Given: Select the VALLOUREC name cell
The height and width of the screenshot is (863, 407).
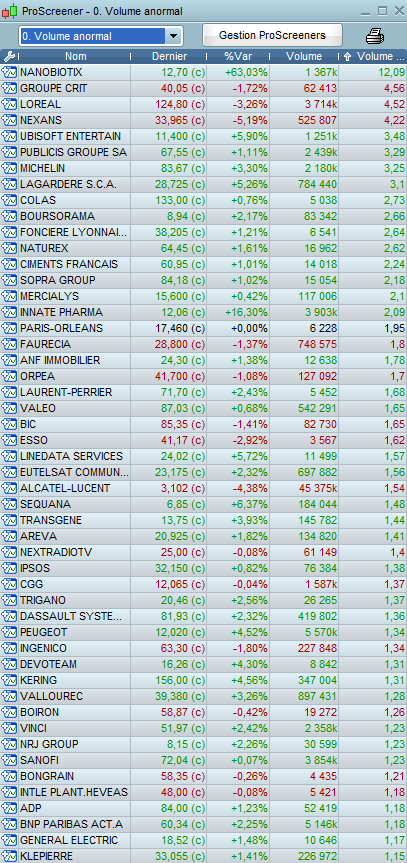Looking at the screenshot, I should 74,696.
